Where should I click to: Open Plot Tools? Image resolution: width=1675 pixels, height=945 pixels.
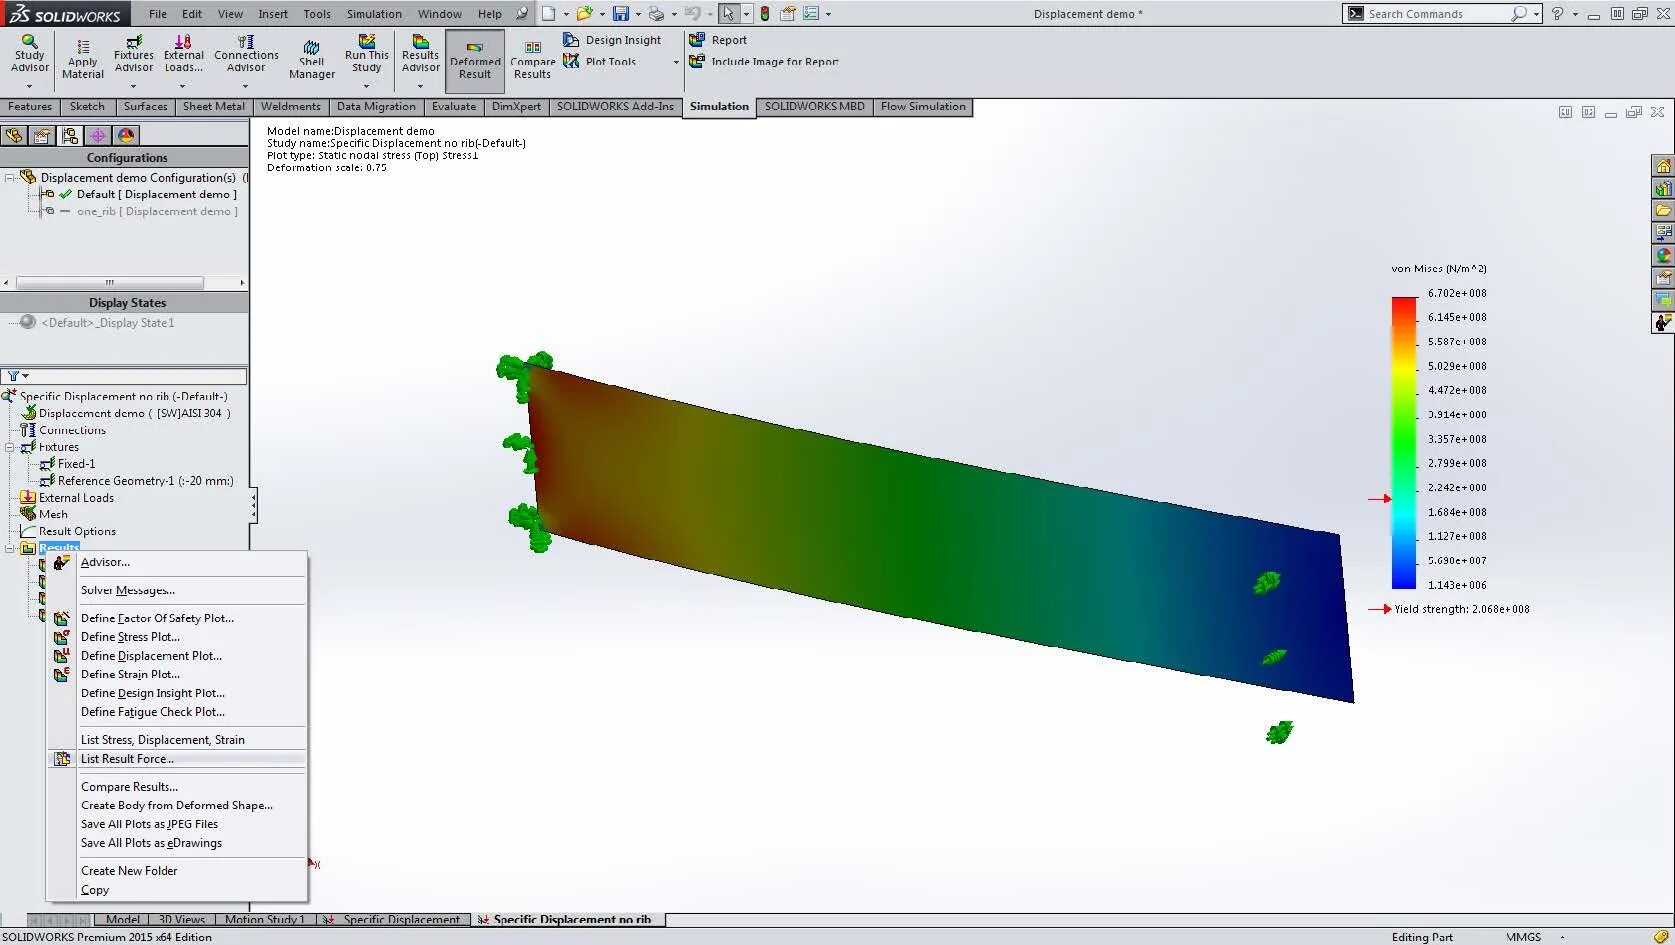point(600,61)
